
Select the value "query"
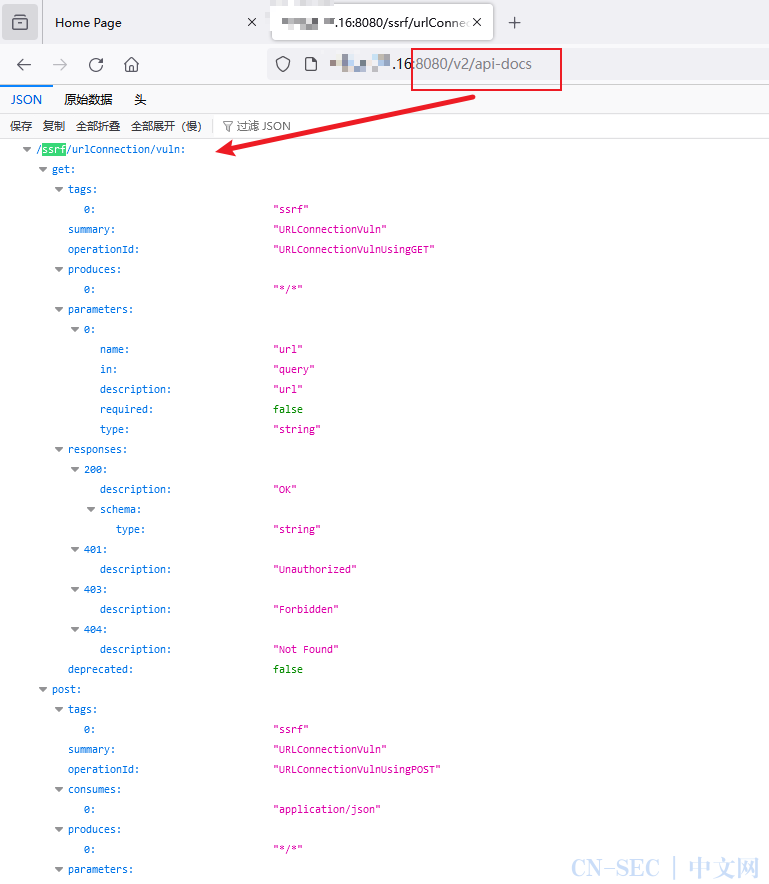tap(294, 369)
